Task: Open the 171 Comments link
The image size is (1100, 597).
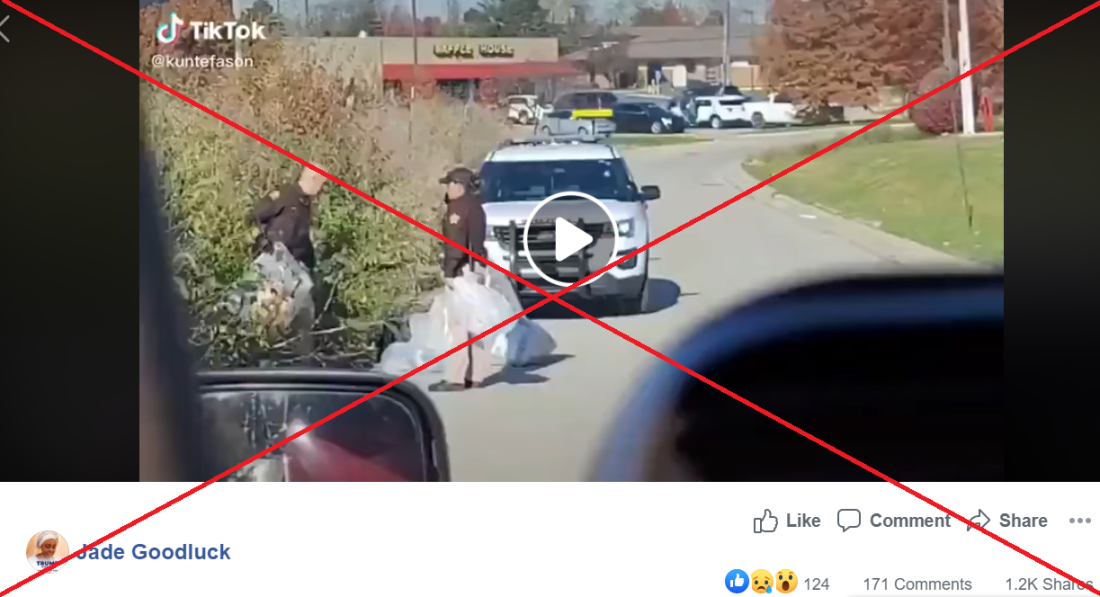Action: tap(917, 584)
